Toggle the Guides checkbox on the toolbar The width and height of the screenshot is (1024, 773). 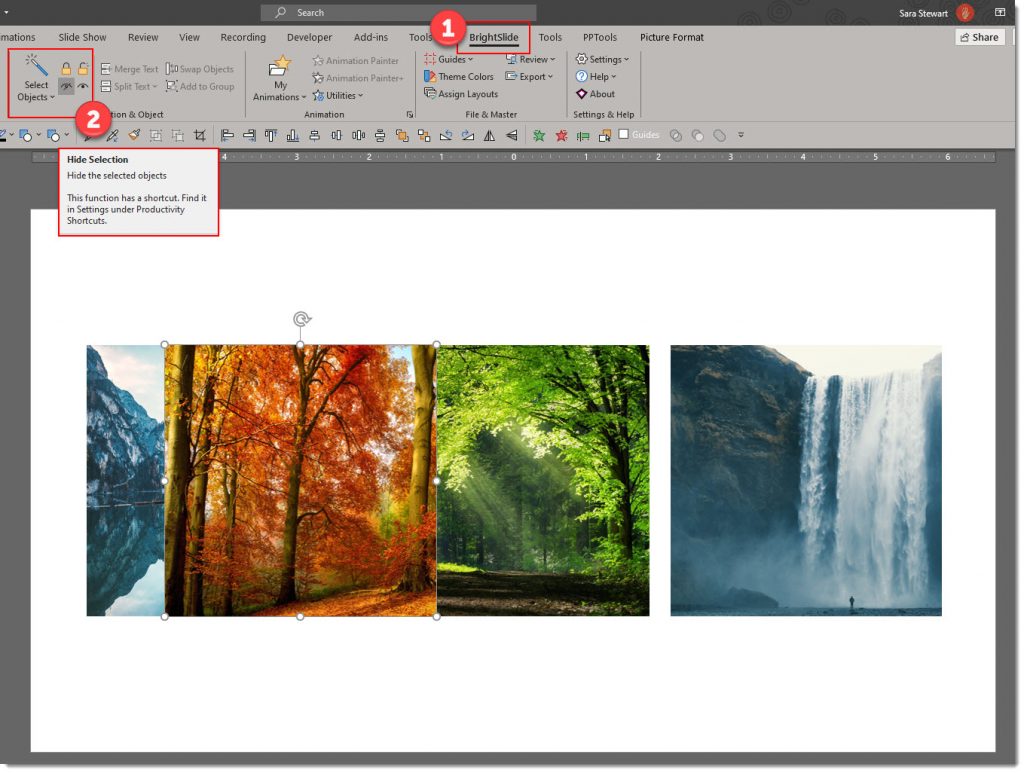[625, 134]
